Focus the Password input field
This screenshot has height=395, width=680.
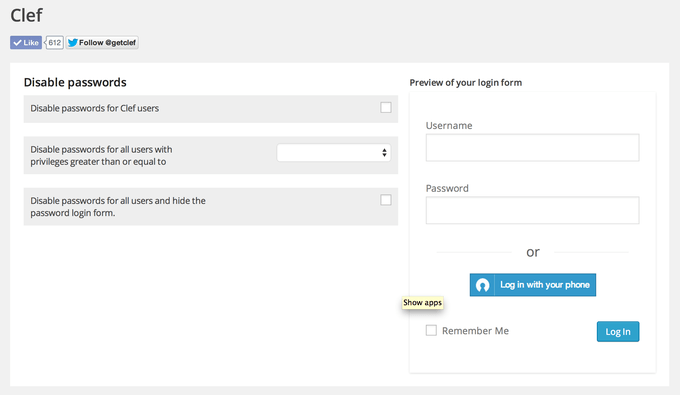(x=532, y=210)
